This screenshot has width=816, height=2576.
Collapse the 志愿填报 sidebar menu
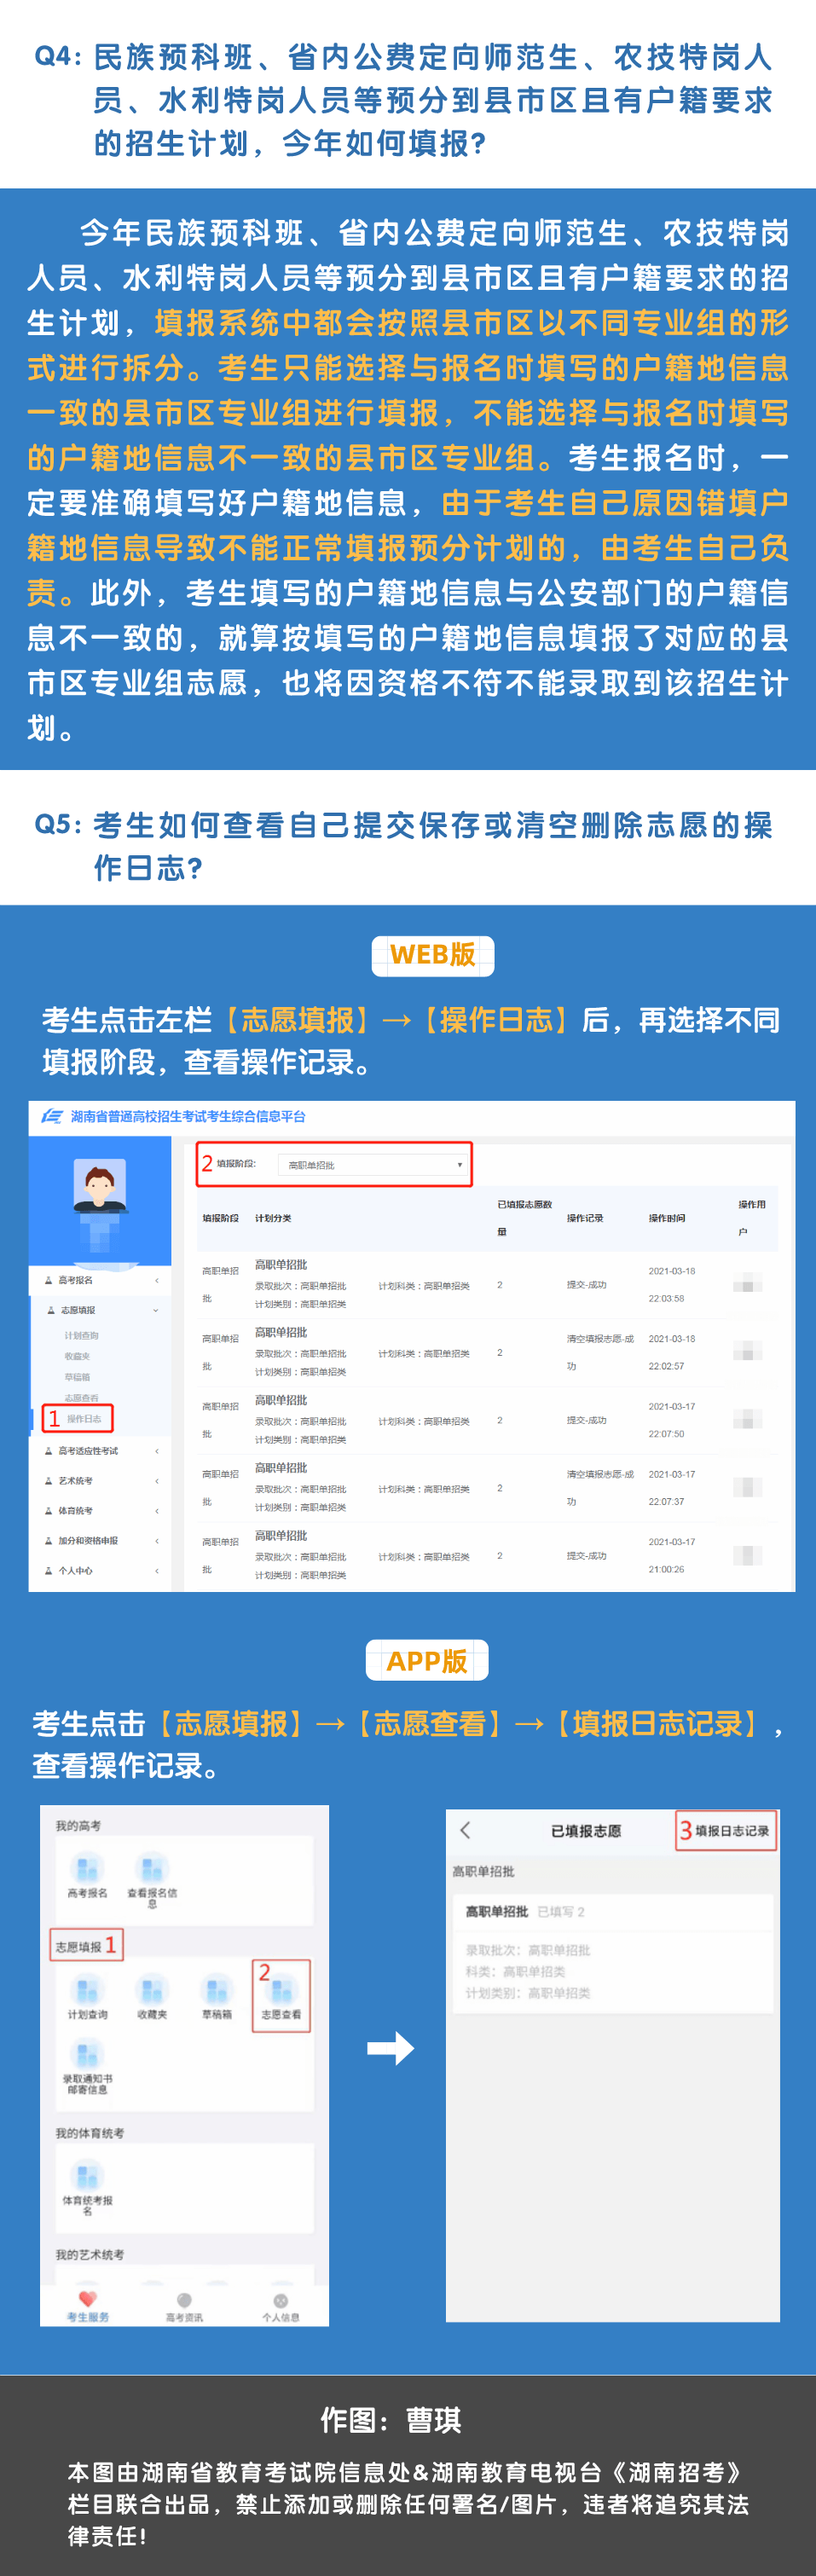[x=101, y=1310]
